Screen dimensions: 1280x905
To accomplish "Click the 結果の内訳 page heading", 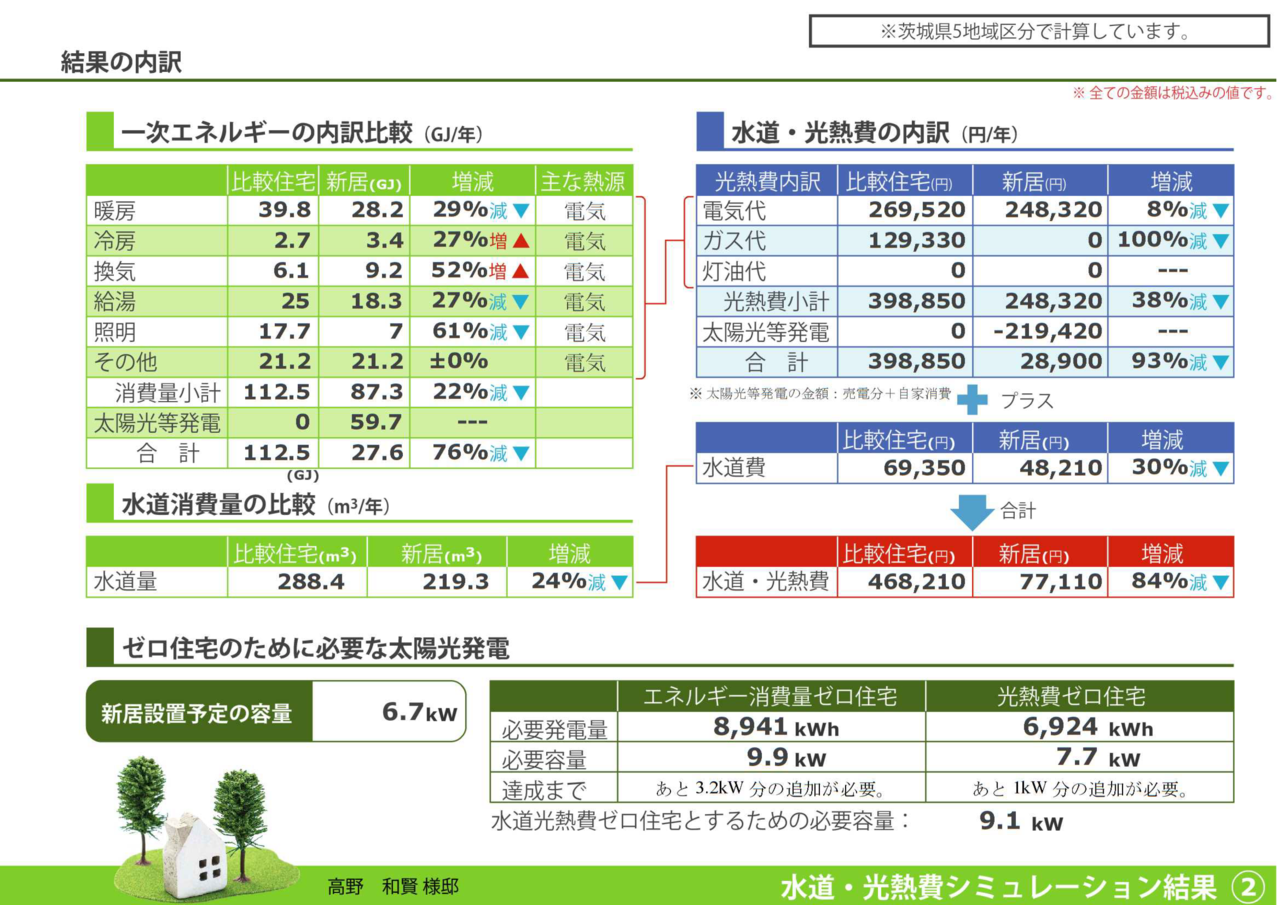I will tap(121, 62).
